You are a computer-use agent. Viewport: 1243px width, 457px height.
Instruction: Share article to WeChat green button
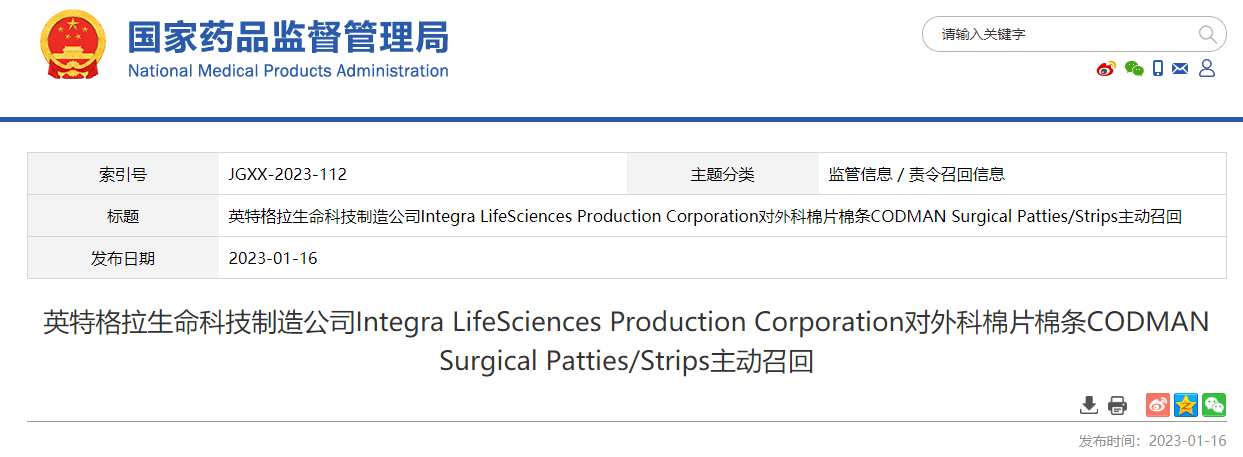(1213, 405)
